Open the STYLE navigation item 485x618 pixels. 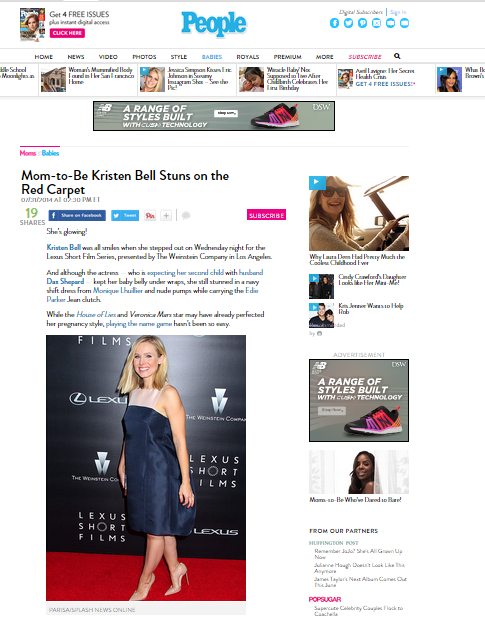click(x=179, y=57)
